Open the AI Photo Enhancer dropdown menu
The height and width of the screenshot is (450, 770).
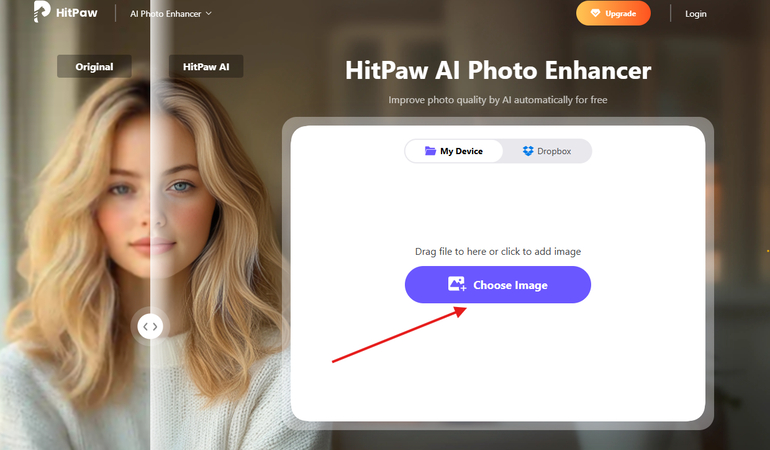point(170,14)
